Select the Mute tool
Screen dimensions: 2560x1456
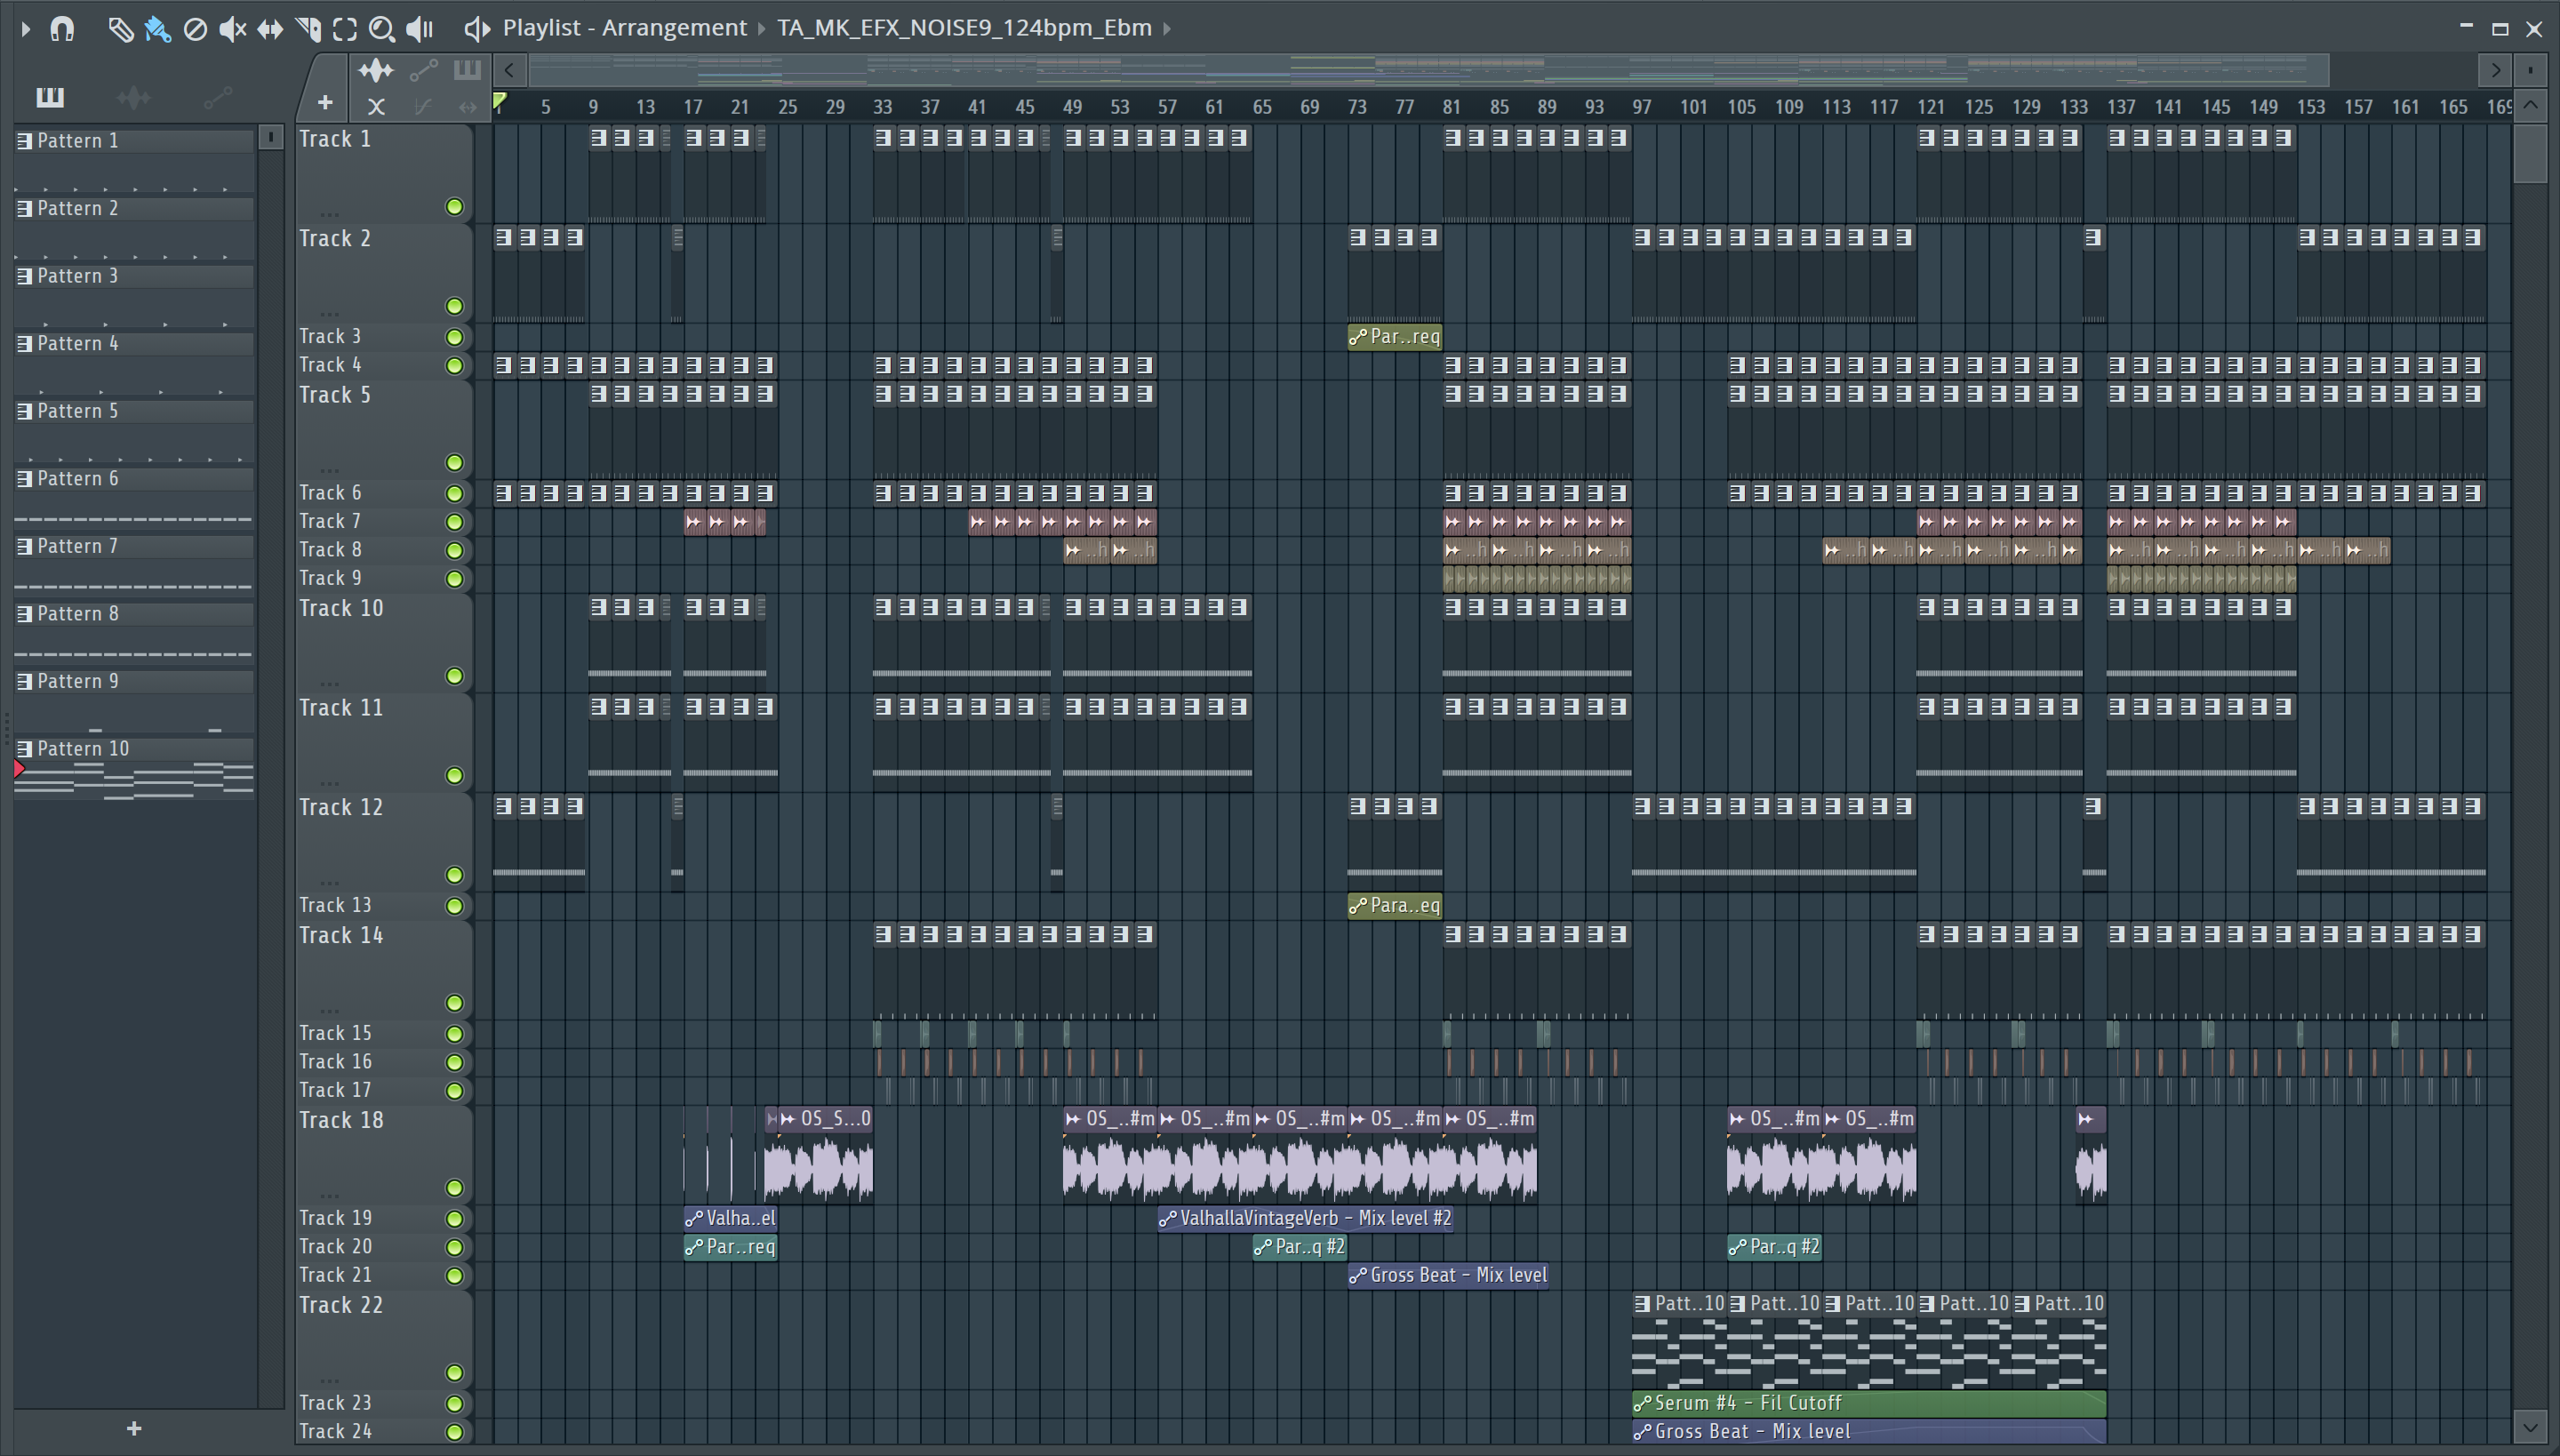pos(232,30)
